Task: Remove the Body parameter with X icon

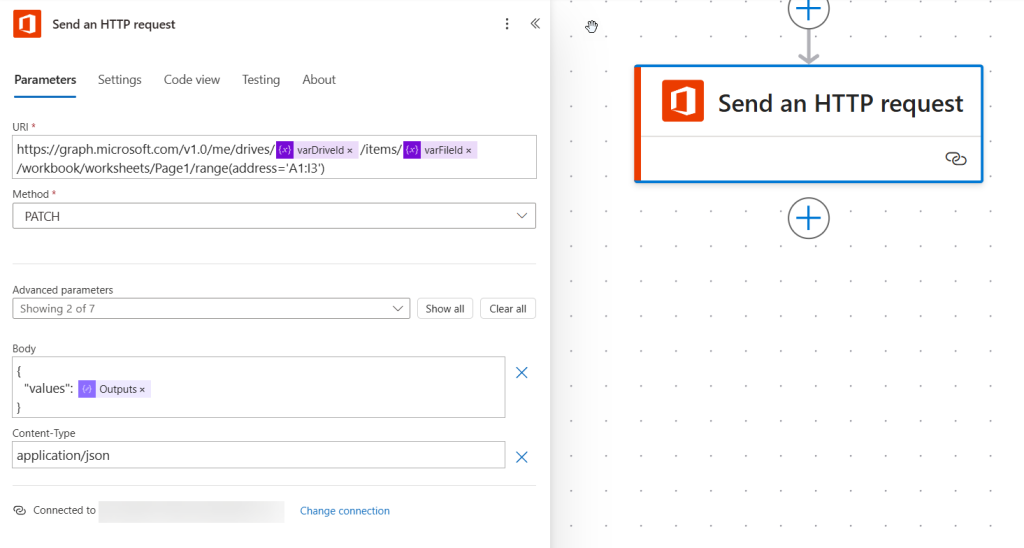Action: click(x=521, y=373)
